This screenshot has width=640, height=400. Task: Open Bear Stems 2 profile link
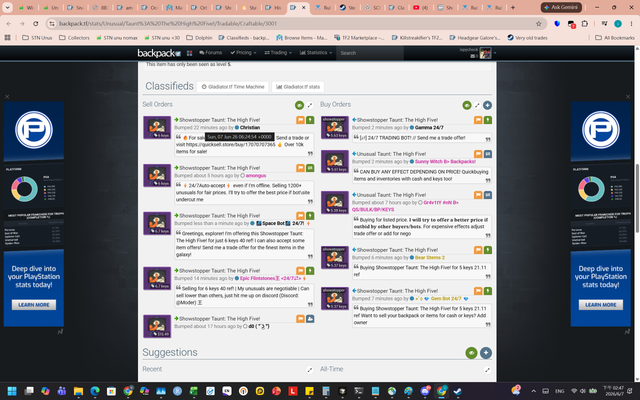430,258
